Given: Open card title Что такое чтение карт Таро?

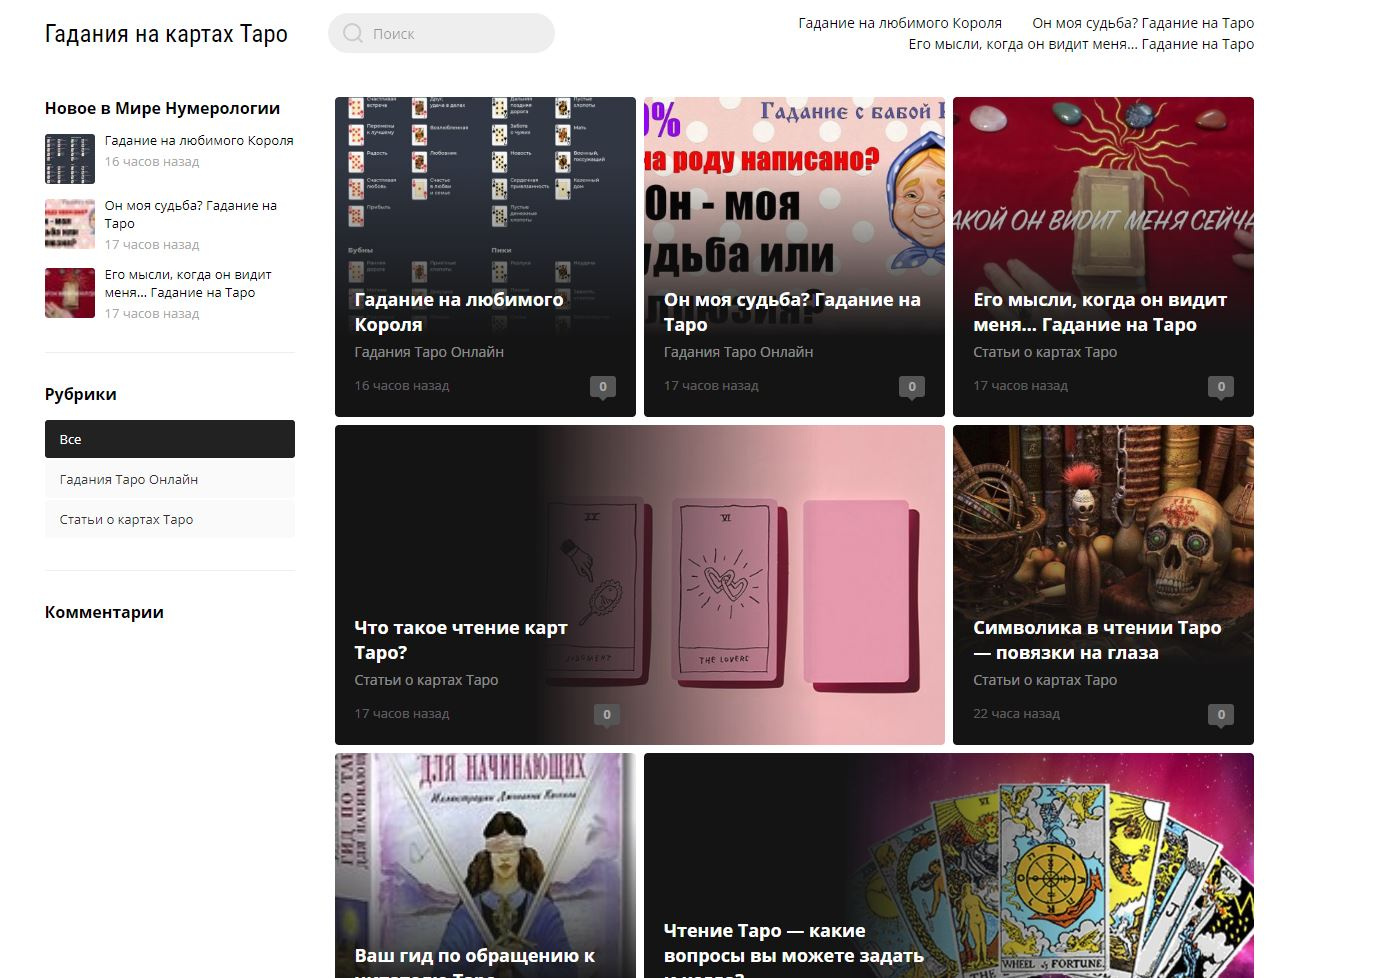Looking at the screenshot, I should (461, 640).
